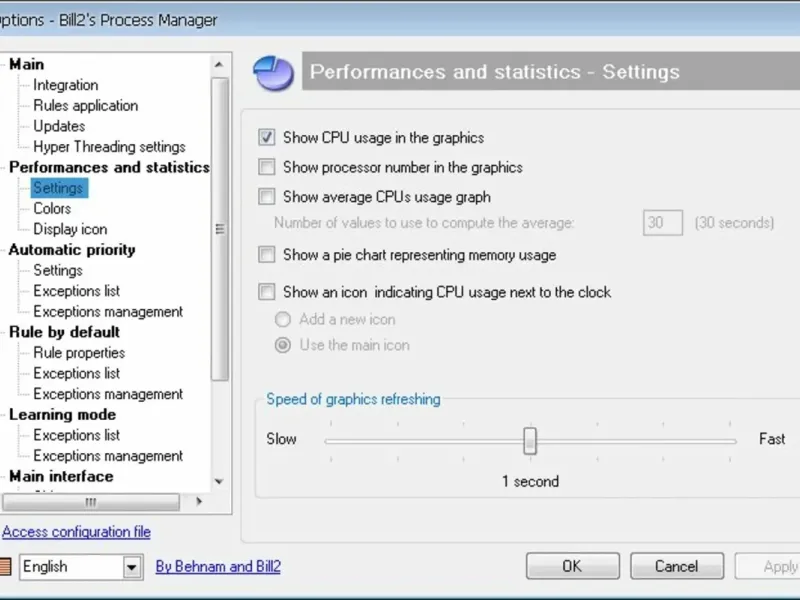Viewport: 800px width, 600px height.
Task: Open Exceptions list under Rule by default
Action: [x=77, y=373]
